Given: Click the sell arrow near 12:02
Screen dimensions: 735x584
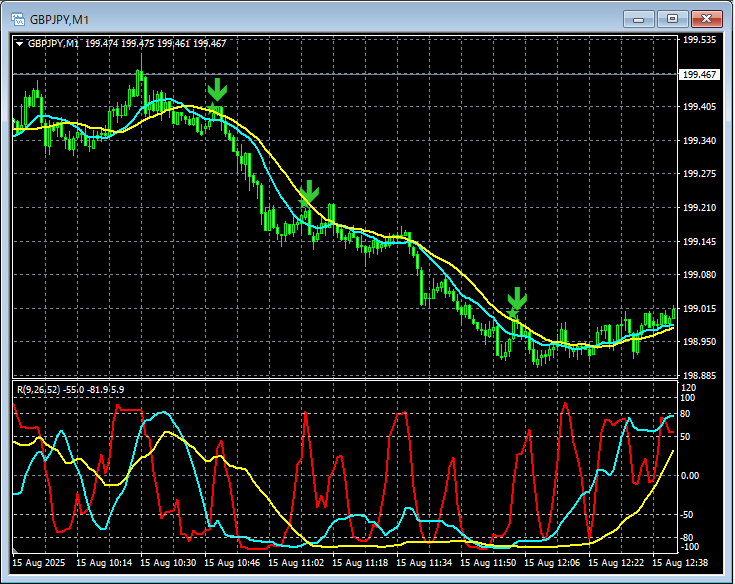Looking at the screenshot, I should pos(517,299).
